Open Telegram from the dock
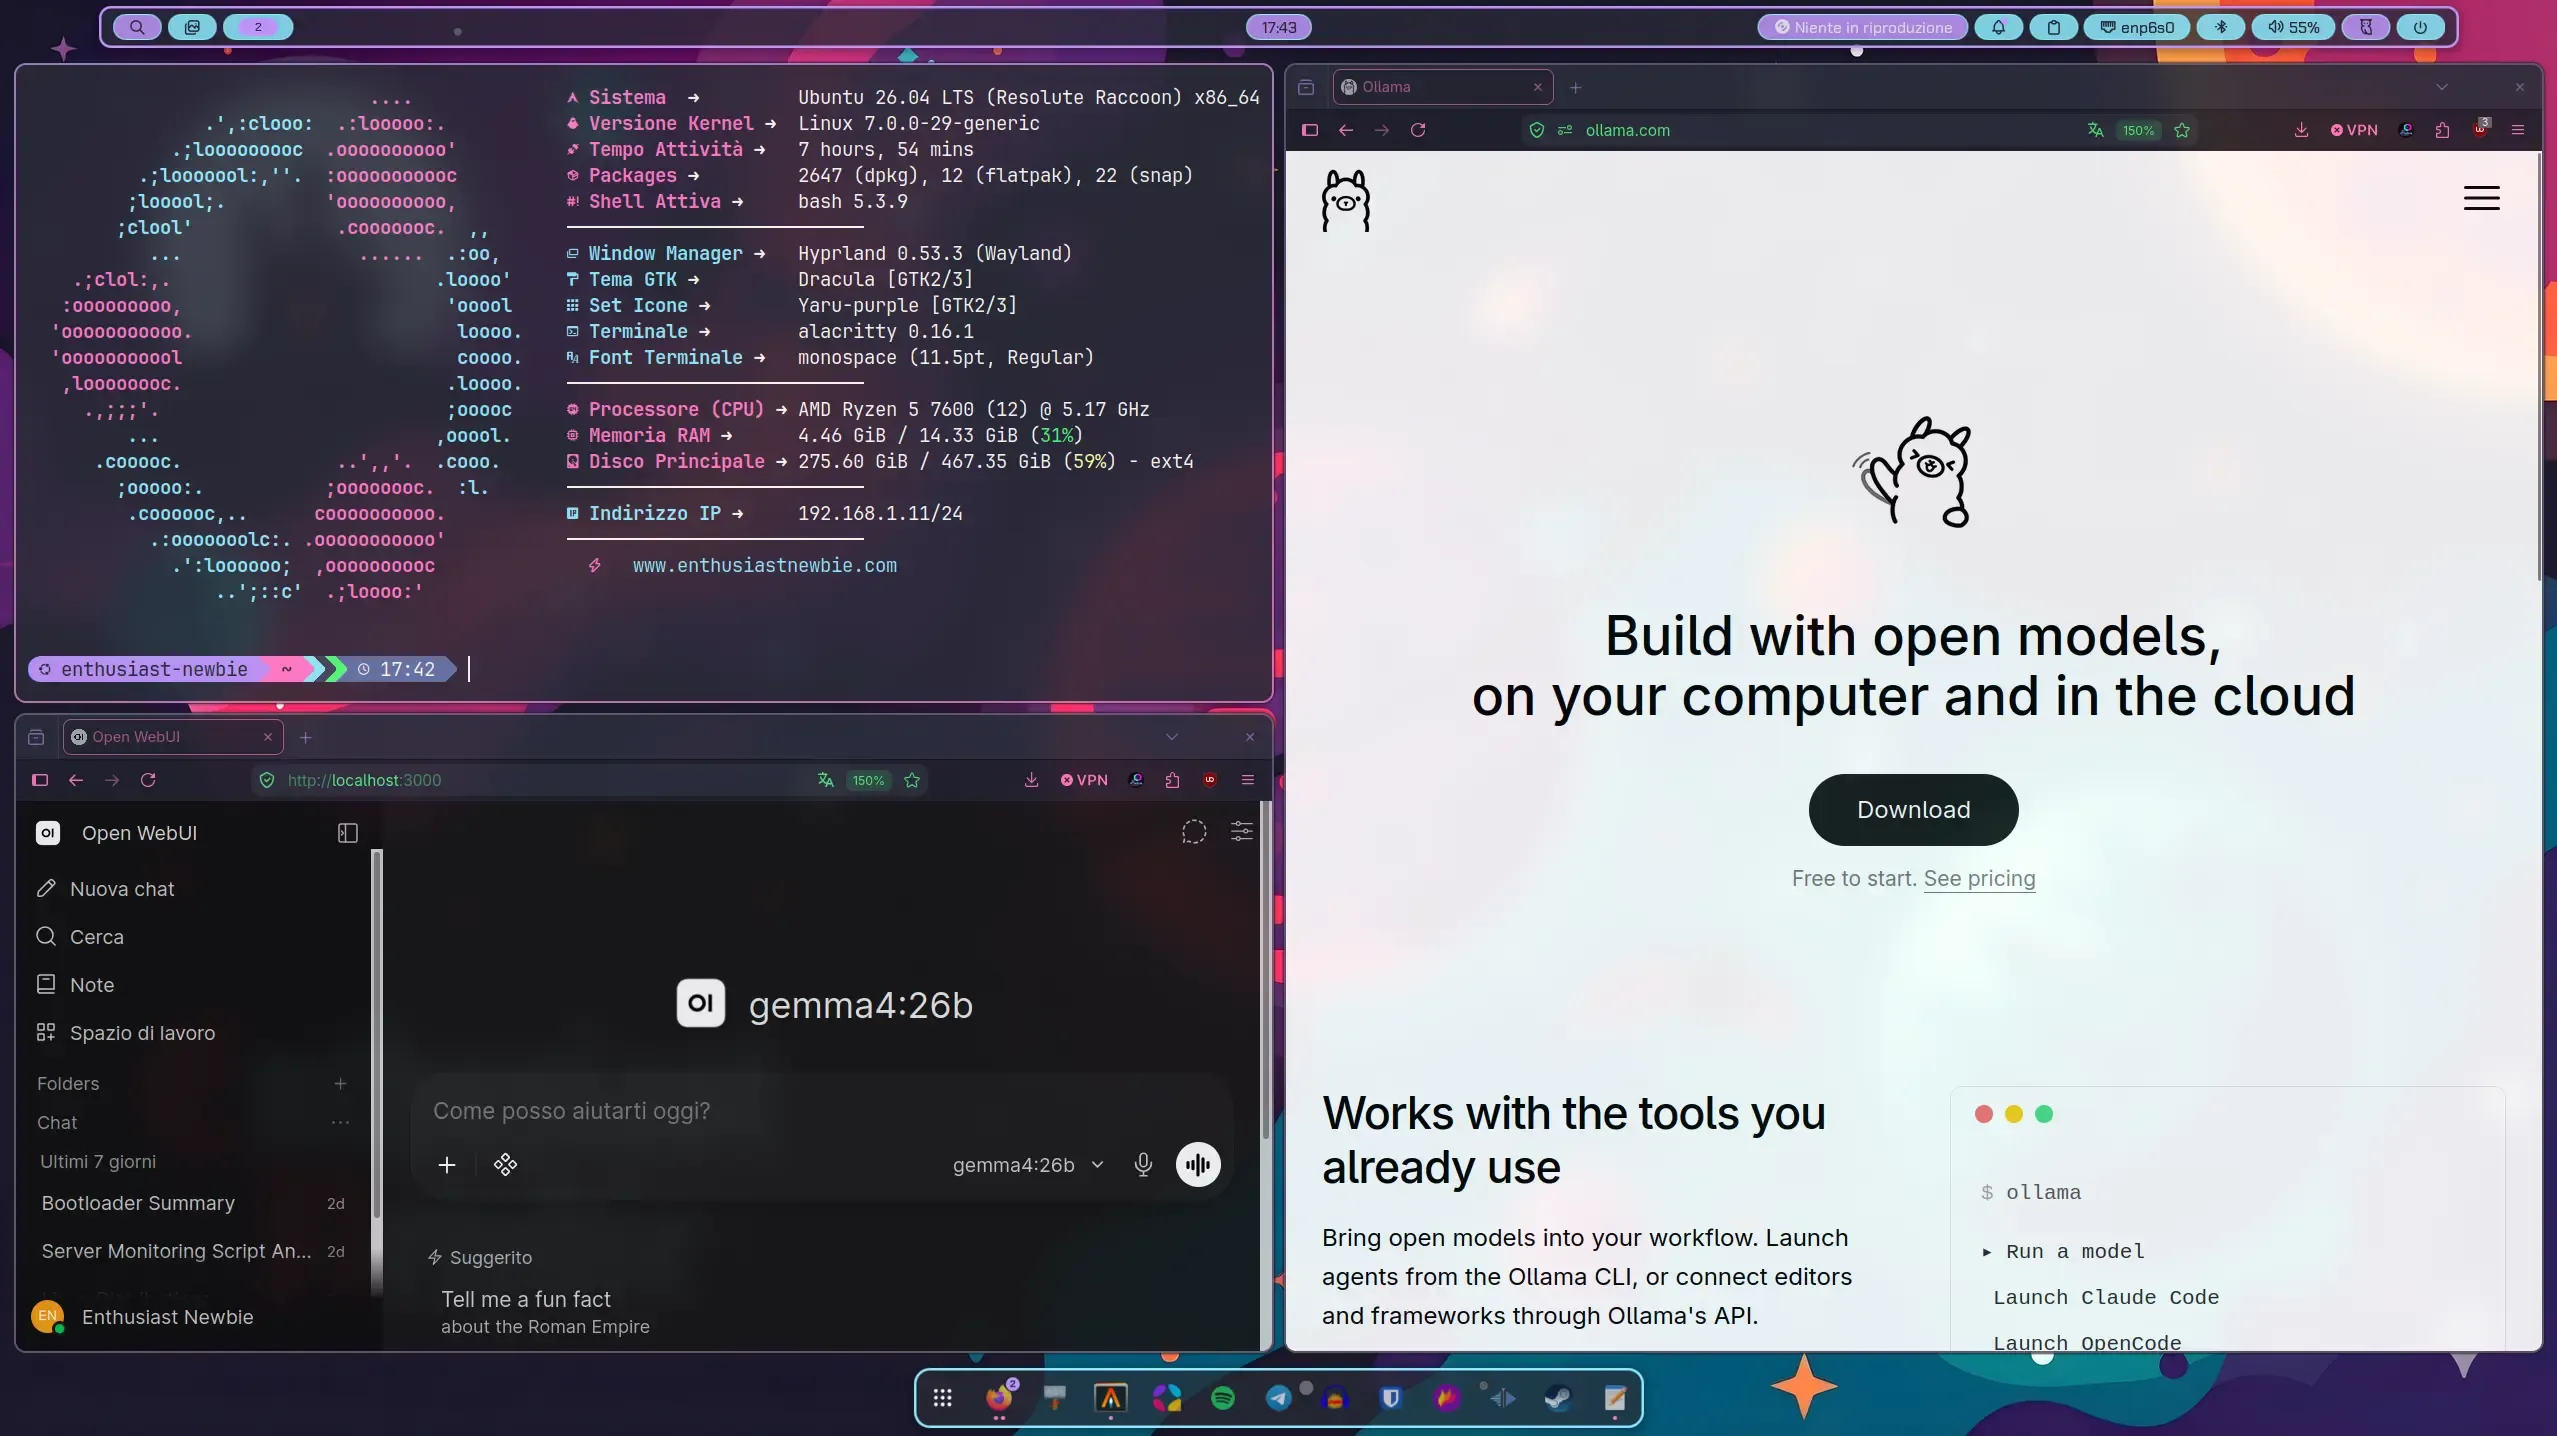Screen dimensions: 2557x1436 (1278, 1398)
